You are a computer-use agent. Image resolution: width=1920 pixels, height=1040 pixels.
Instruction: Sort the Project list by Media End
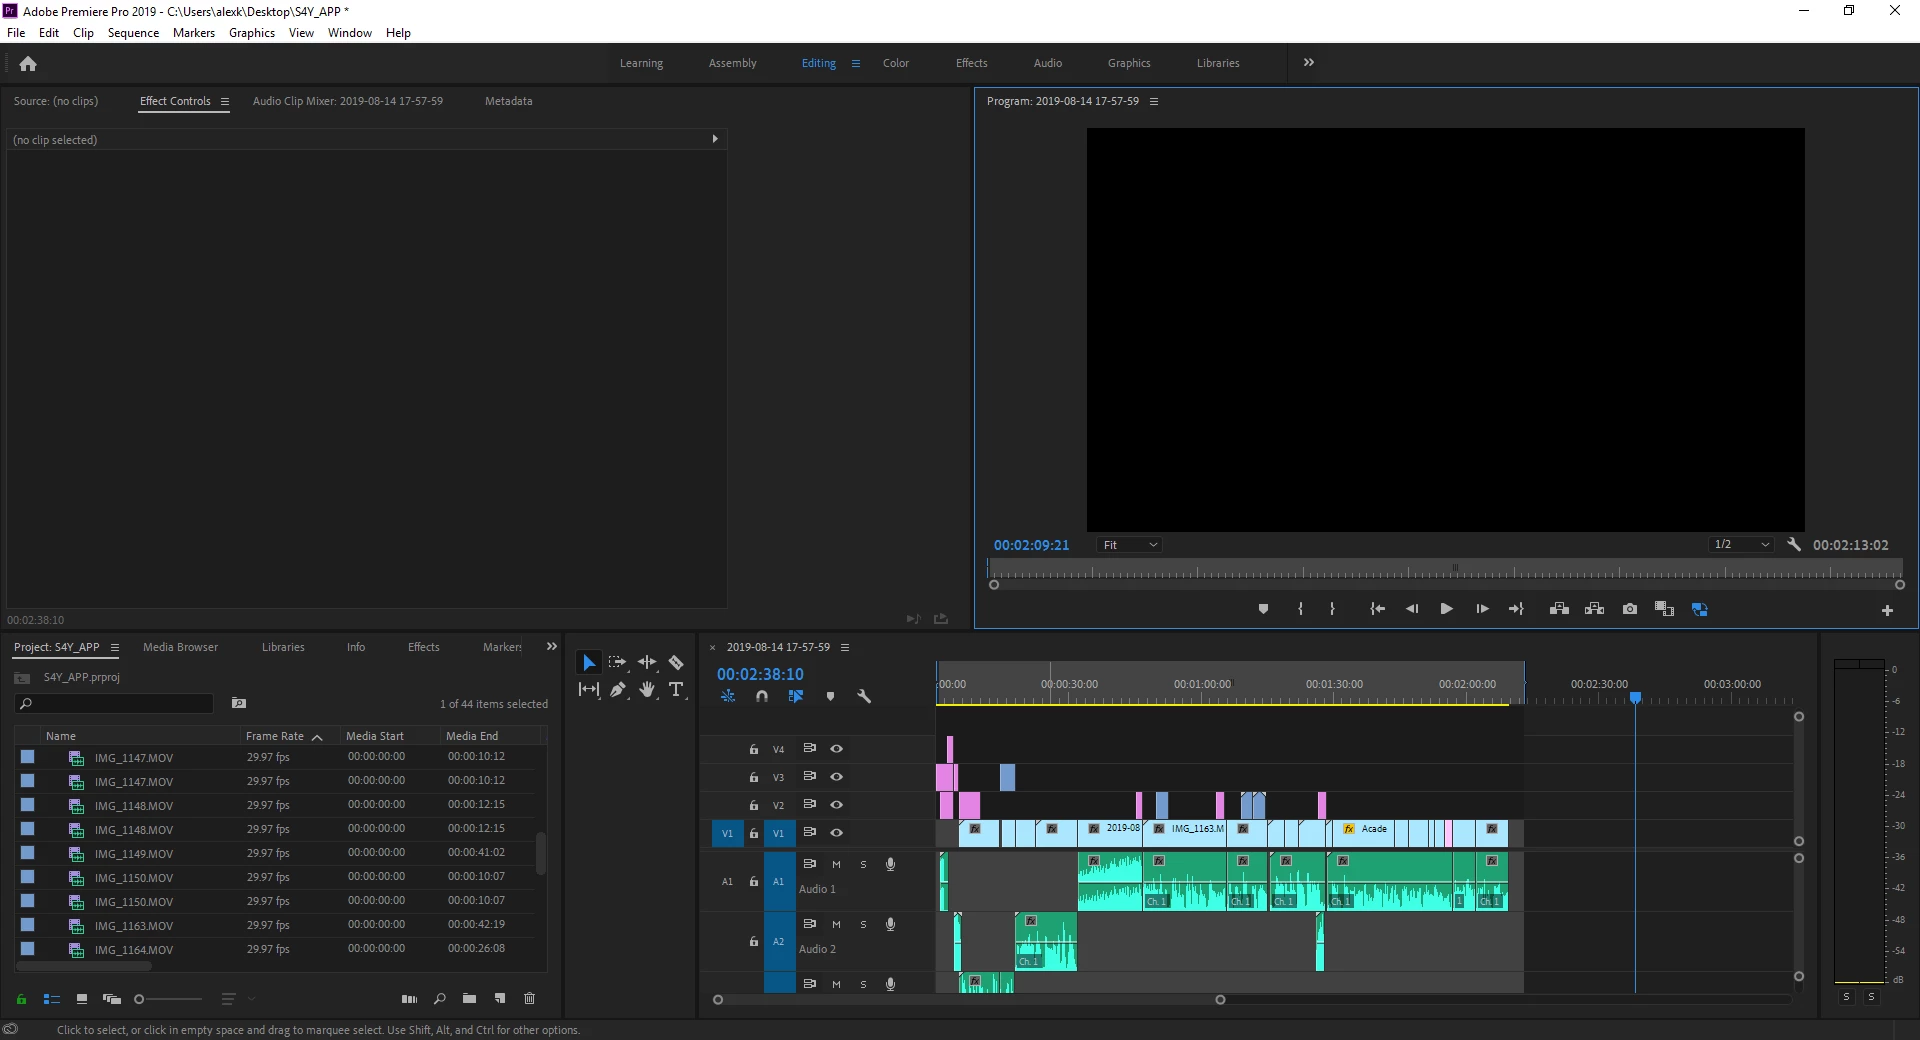[x=472, y=736]
